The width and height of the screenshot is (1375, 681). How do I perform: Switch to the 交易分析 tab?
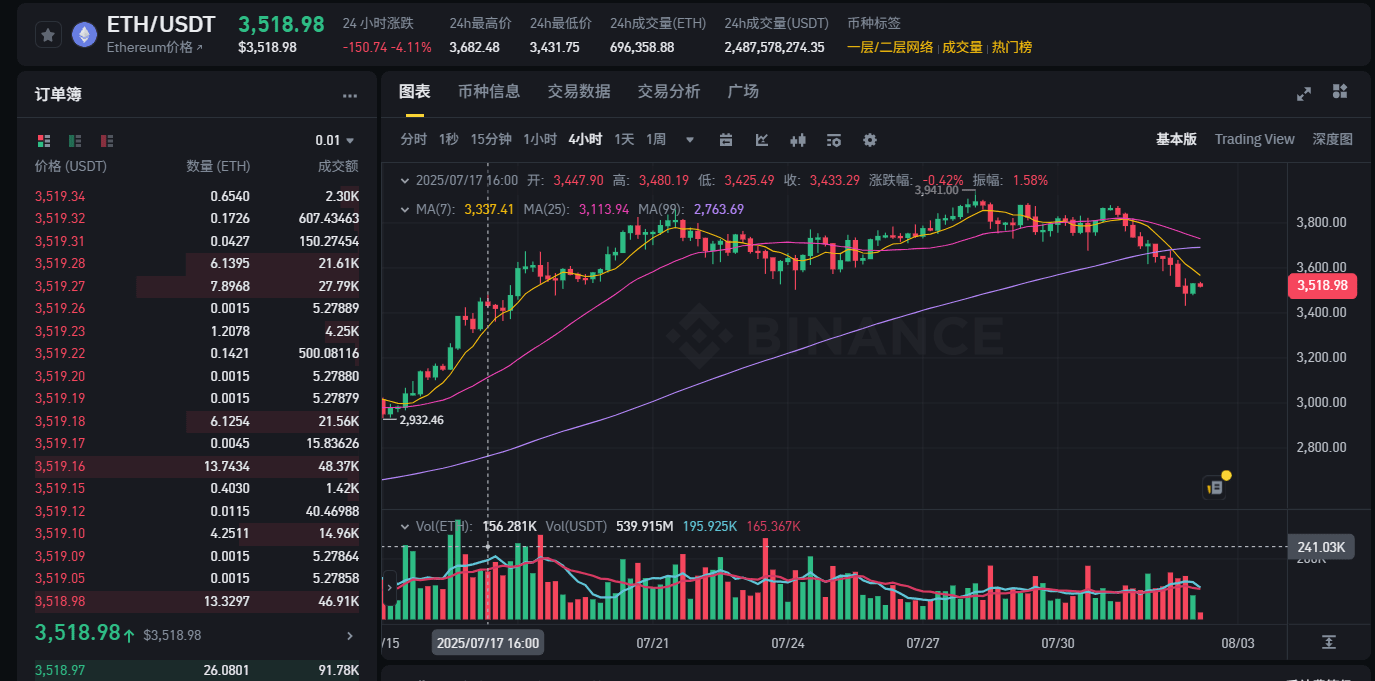coord(669,91)
